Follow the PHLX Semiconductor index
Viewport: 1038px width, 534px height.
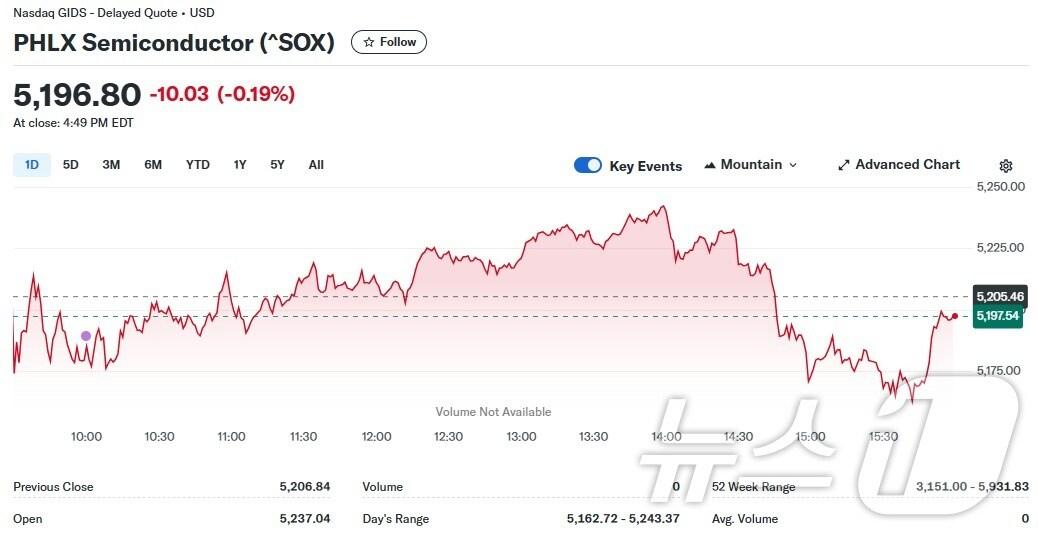coord(389,42)
